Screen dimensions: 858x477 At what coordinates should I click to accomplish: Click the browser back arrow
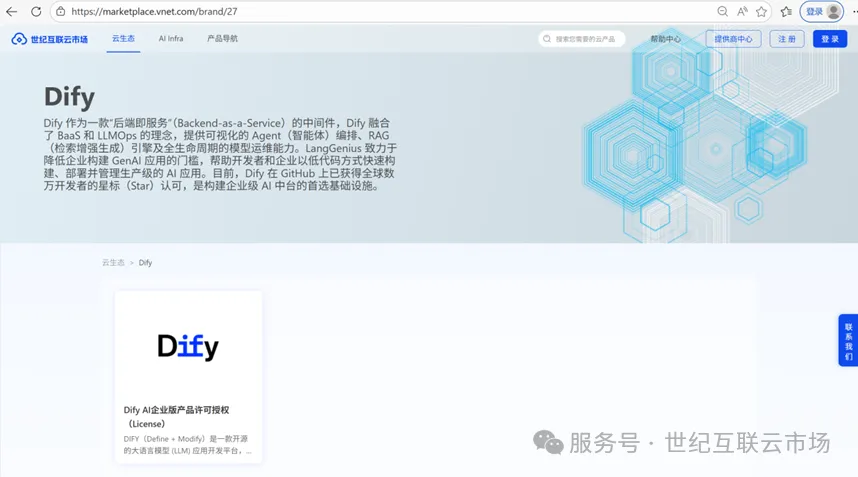click(x=12, y=11)
